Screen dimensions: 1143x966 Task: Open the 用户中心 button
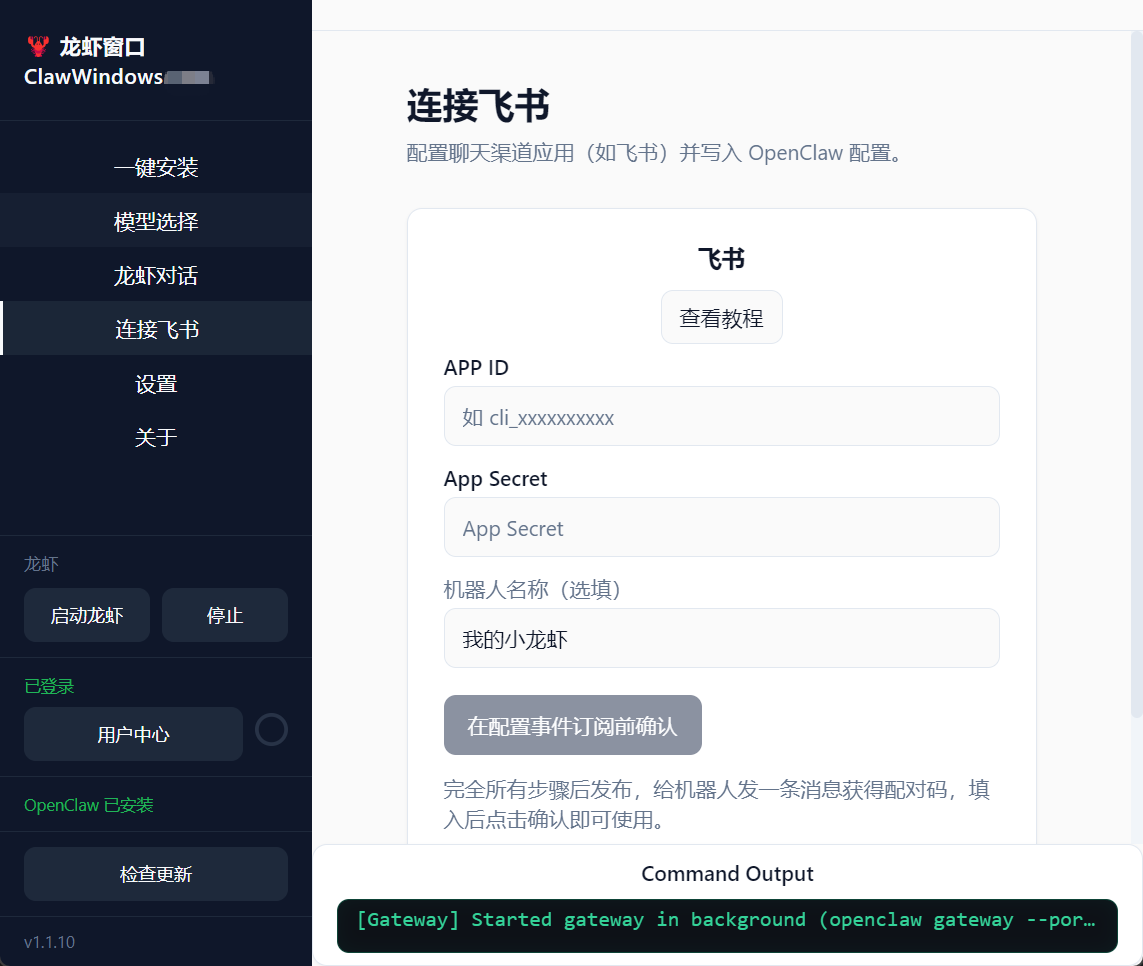133,734
